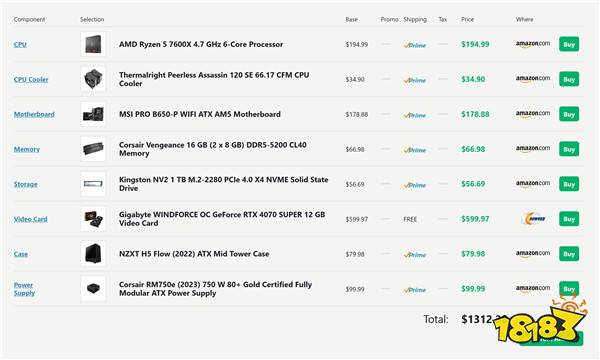
Task: Click the green $99.99 price
Action: (x=473, y=289)
